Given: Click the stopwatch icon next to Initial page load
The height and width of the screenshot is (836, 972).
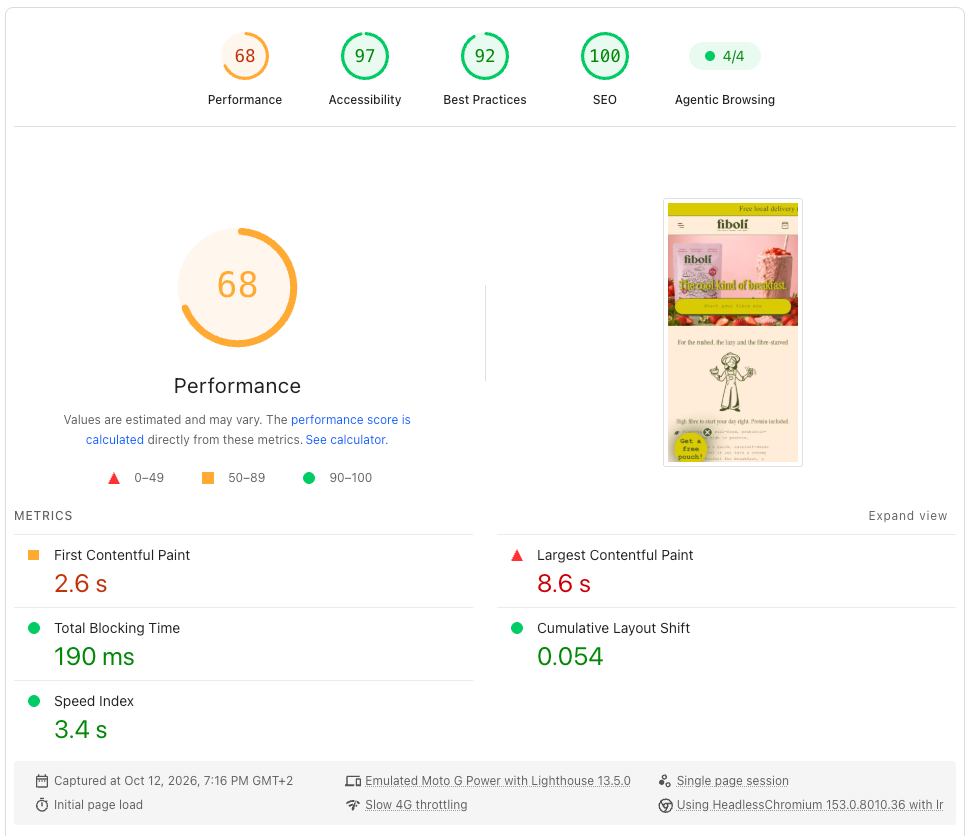Looking at the screenshot, I should pyautogui.click(x=42, y=805).
